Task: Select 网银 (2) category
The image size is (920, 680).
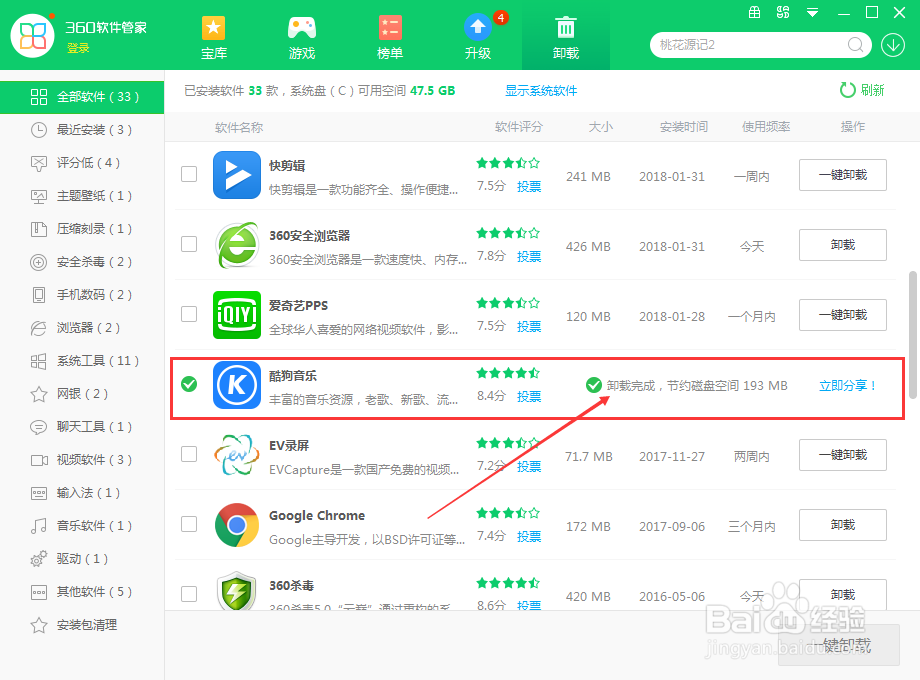Action: [82, 394]
